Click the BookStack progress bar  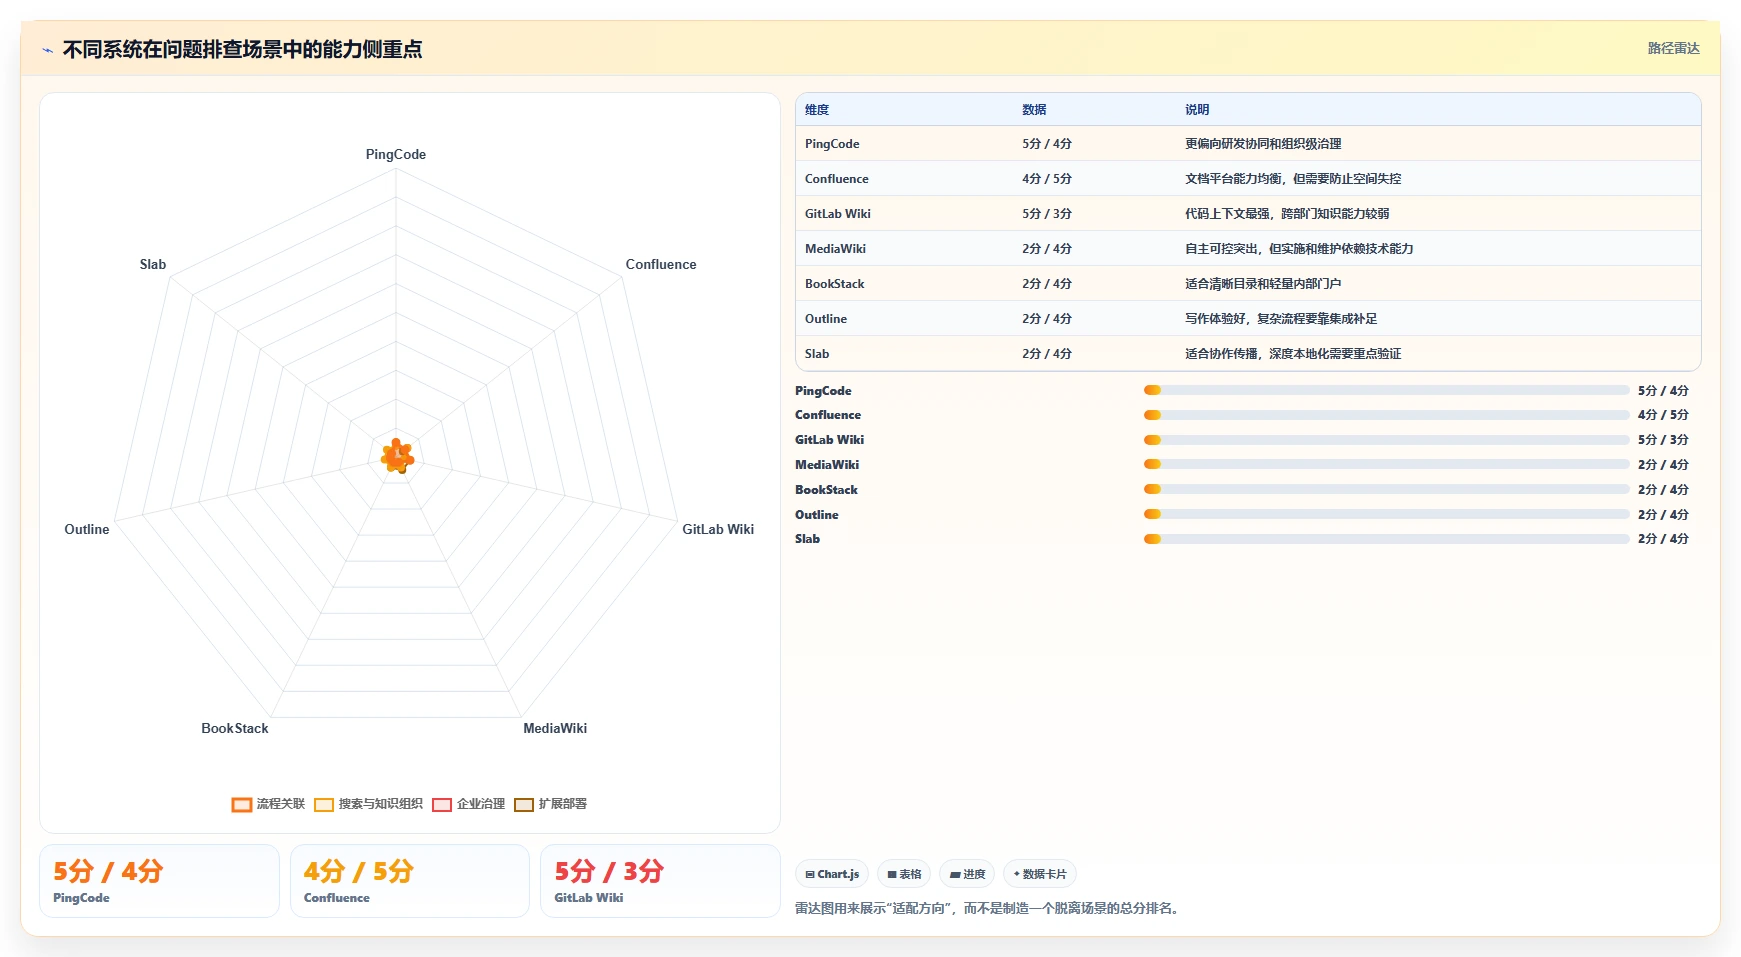[1387, 490]
